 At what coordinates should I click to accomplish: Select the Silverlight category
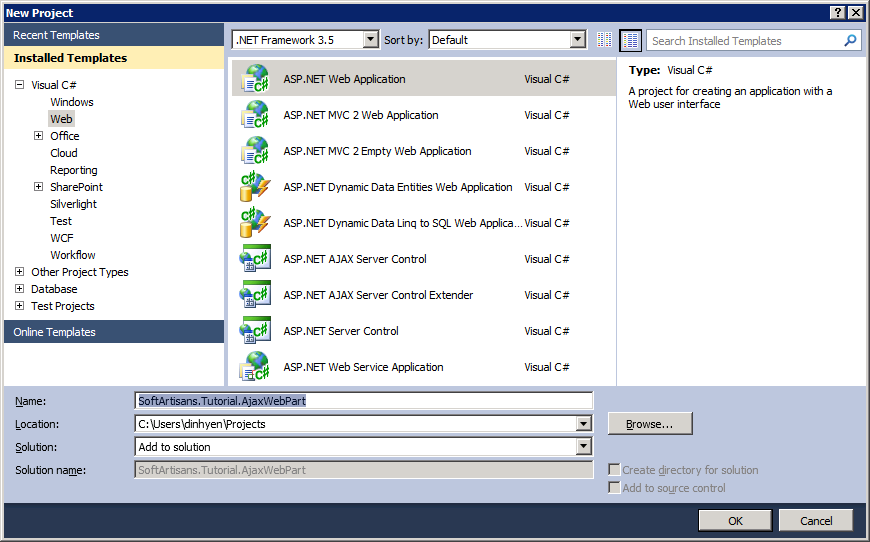click(x=73, y=204)
